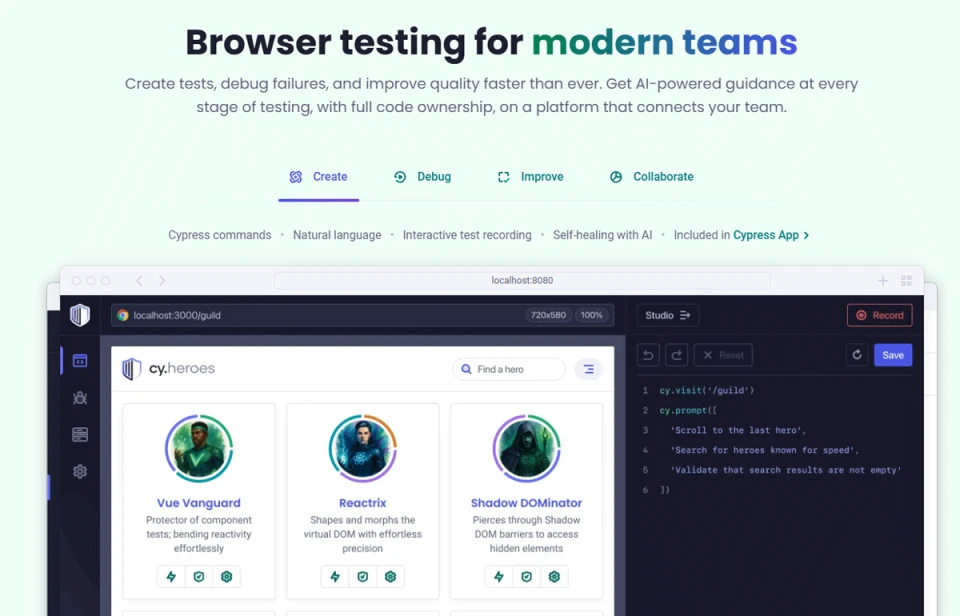Image resolution: width=960 pixels, height=616 pixels.
Task: Open the Settings gear in Cypress sidebar
Action: click(x=80, y=472)
